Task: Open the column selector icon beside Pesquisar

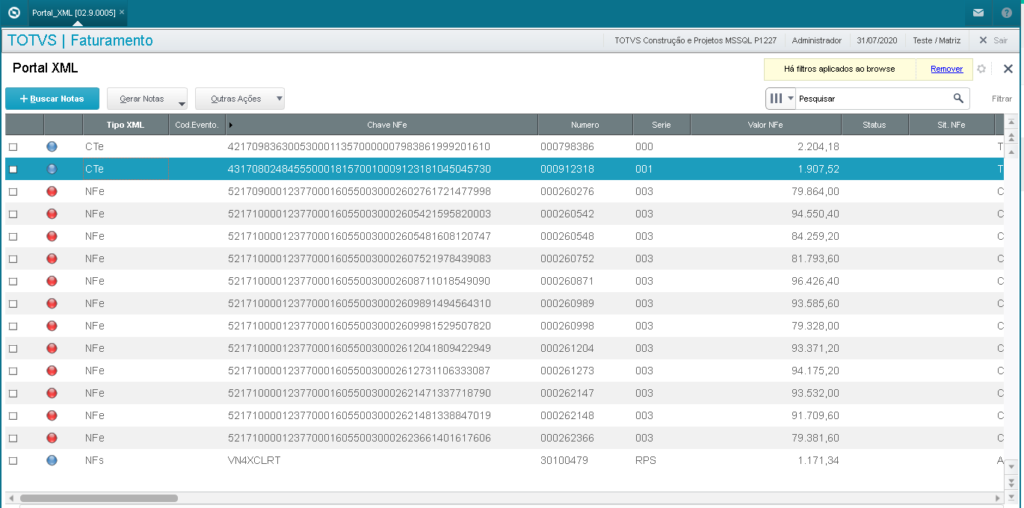Action: tap(780, 99)
